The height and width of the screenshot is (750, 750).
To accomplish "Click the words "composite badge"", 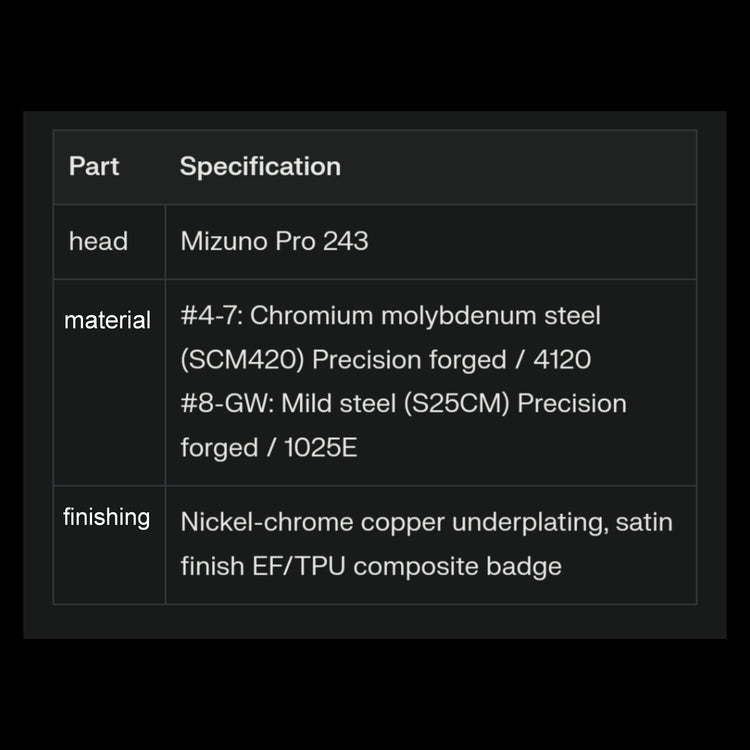I will pos(457,567).
